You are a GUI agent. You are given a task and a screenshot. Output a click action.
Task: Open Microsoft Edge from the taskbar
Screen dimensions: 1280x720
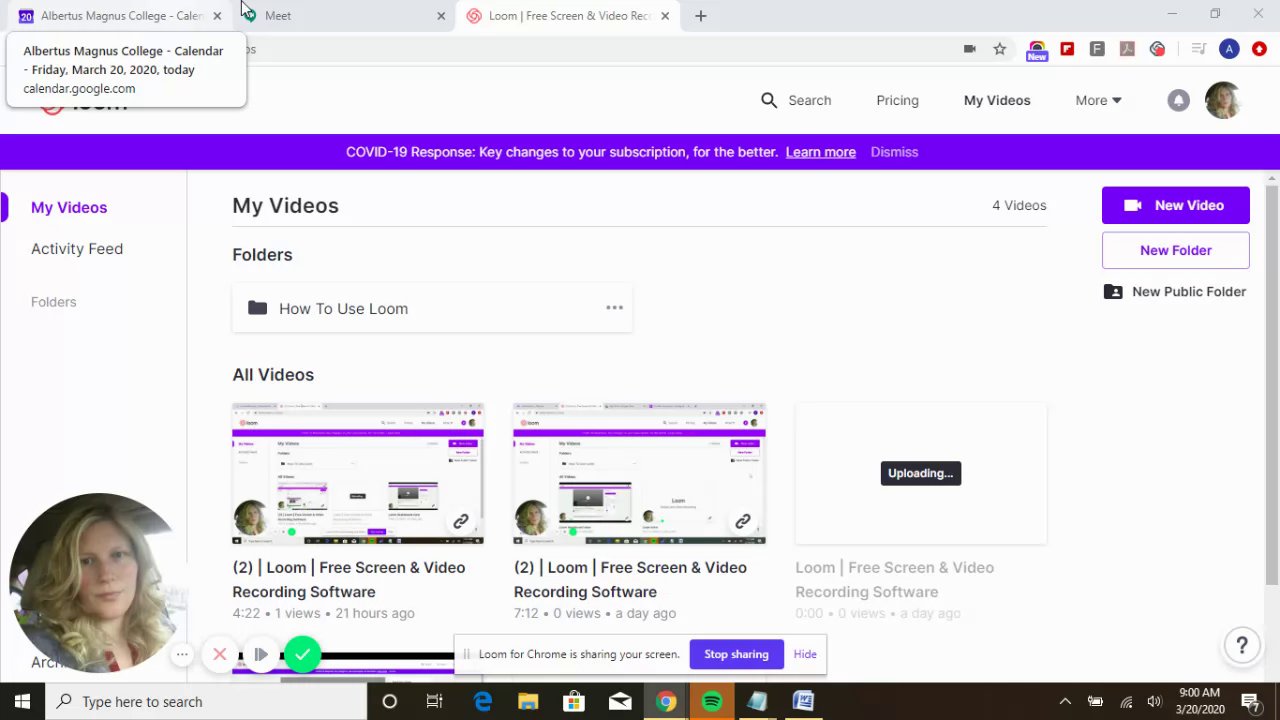pos(482,701)
